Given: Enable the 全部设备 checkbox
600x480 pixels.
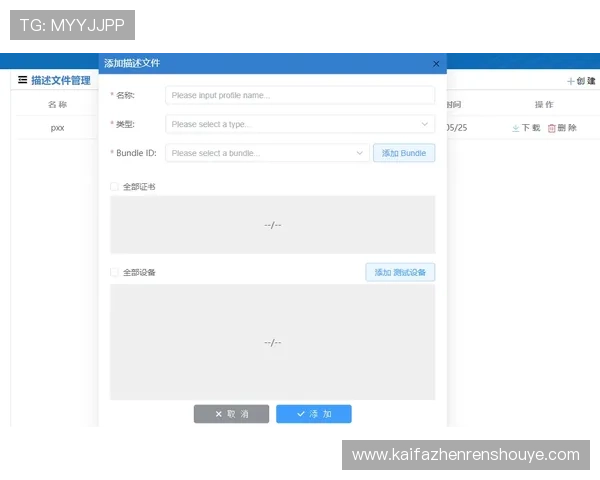Looking at the screenshot, I should click(115, 272).
